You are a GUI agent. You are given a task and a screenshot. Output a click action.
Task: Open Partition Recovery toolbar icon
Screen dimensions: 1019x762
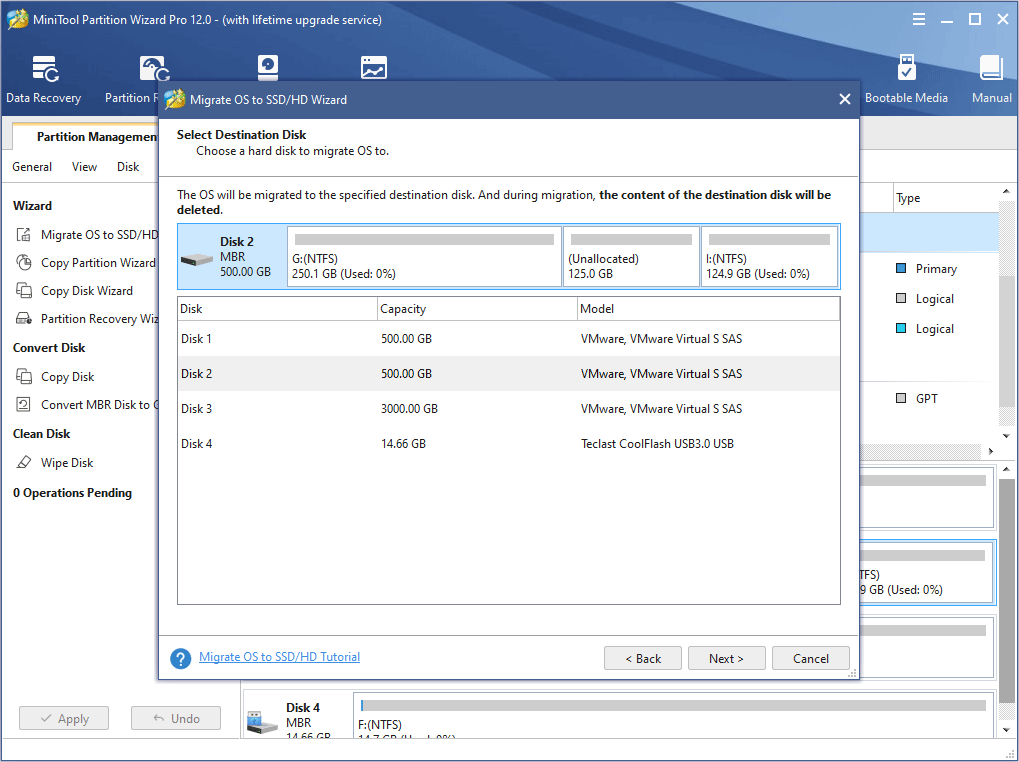155,69
